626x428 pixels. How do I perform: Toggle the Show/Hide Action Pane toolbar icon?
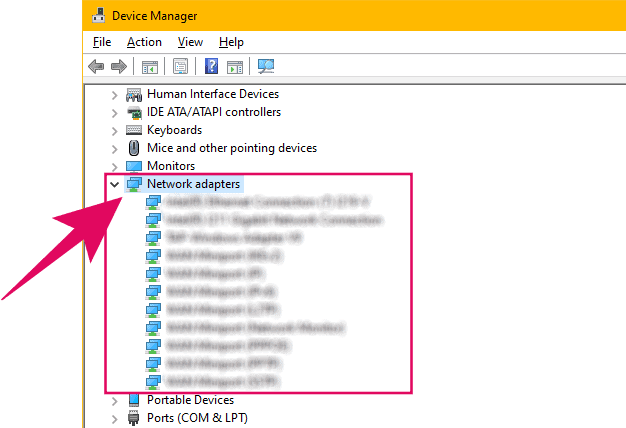235,67
